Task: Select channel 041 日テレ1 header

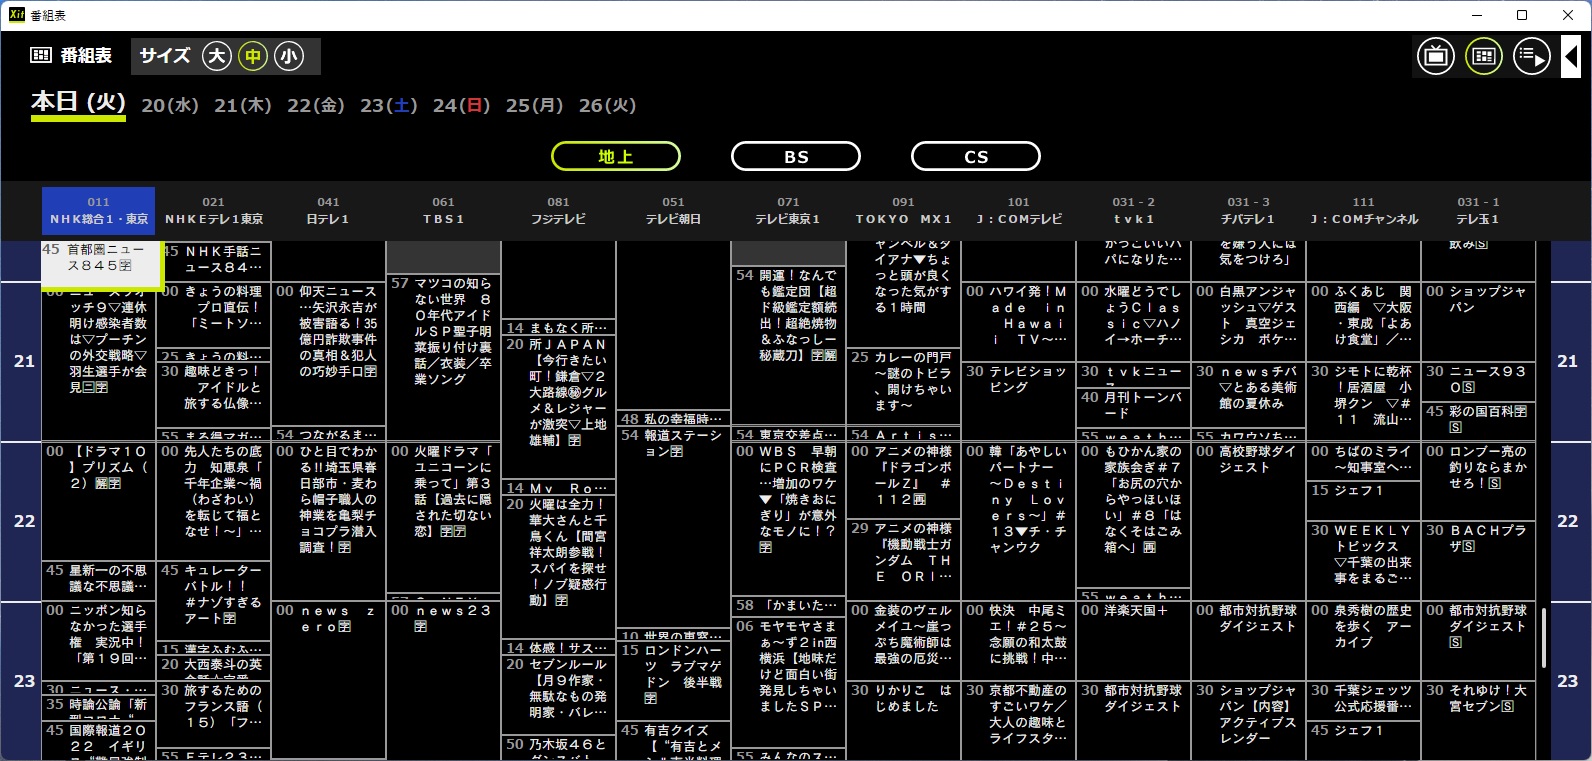Action: click(x=329, y=211)
